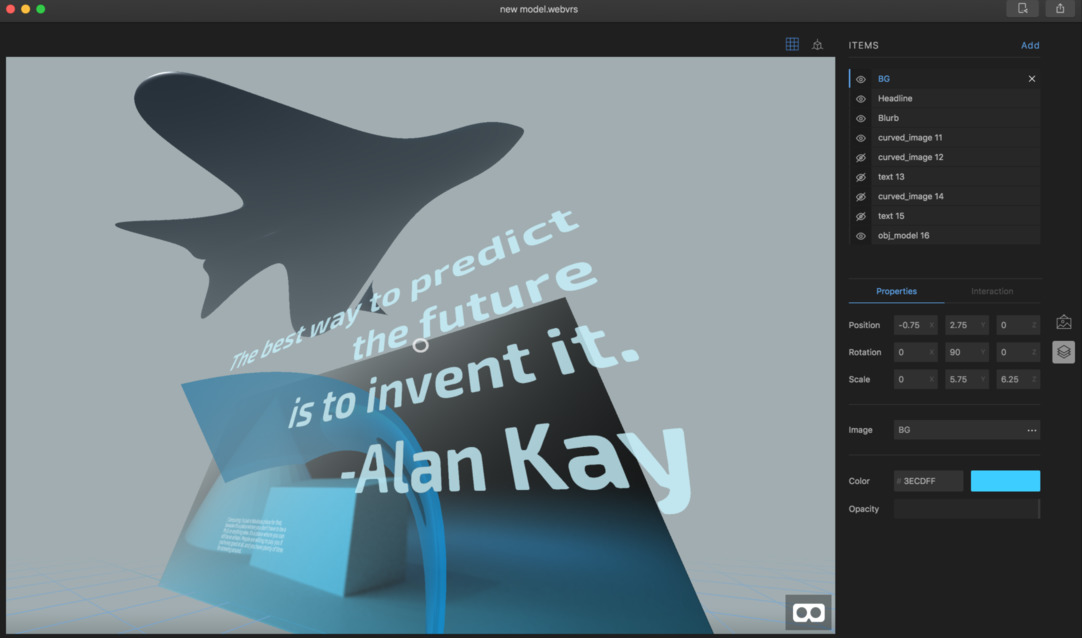The image size is (1082, 638).
Task: Open the Image field's three-dot picker
Action: [x=1031, y=430]
